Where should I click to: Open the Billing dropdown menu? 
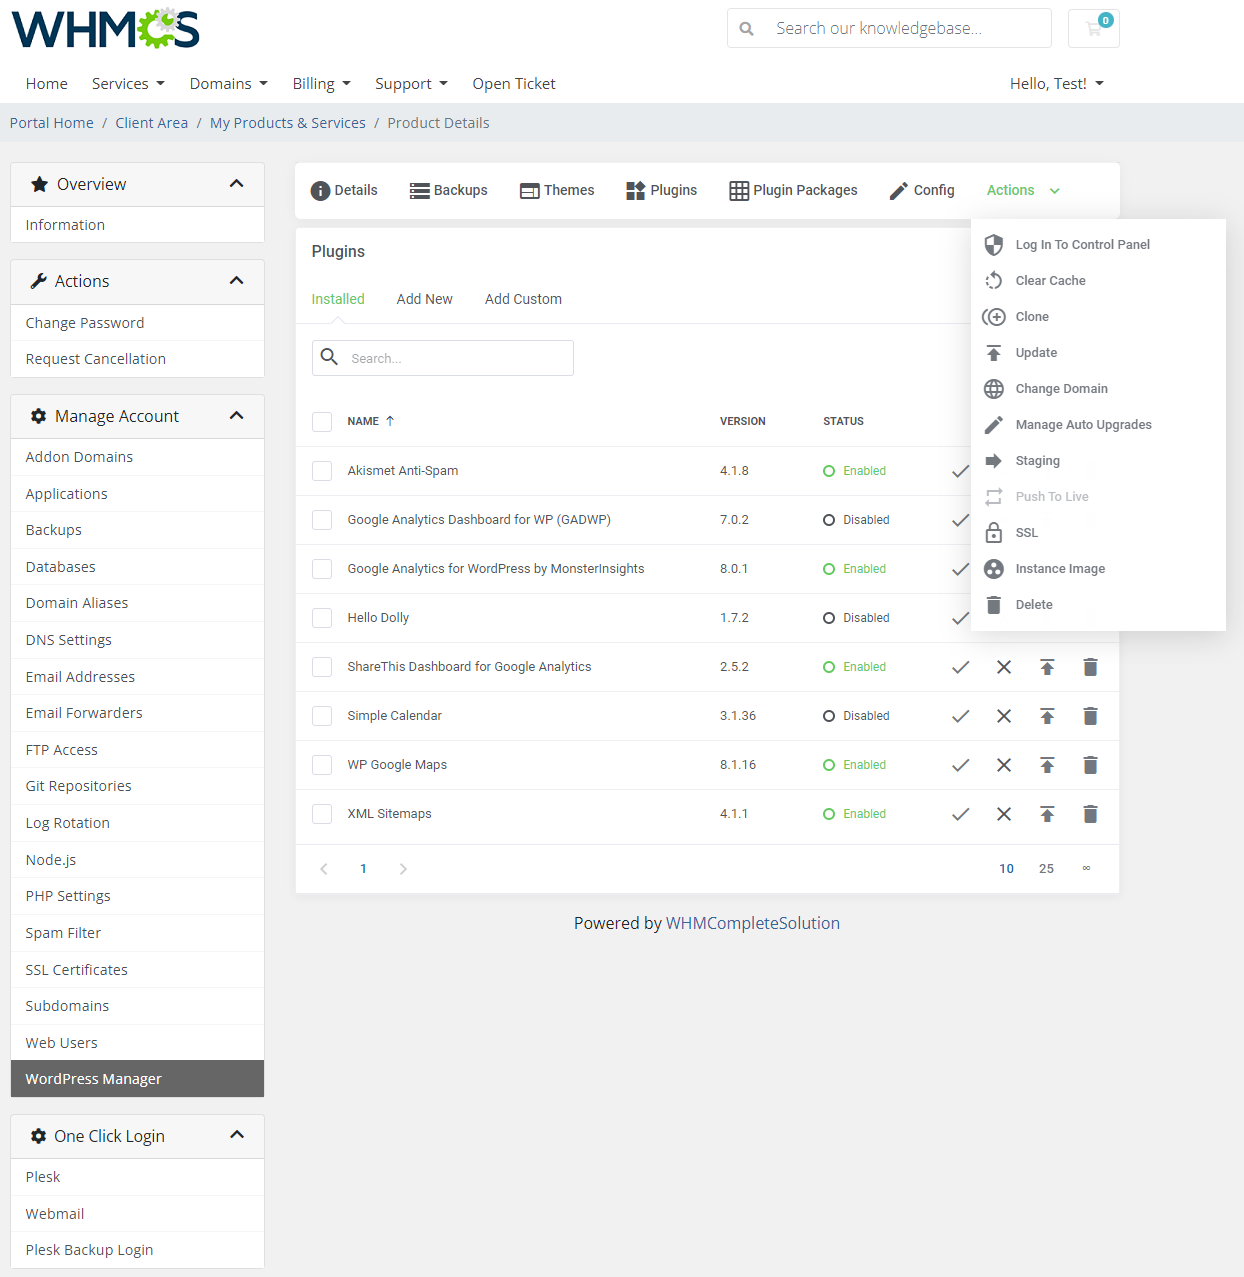point(322,84)
